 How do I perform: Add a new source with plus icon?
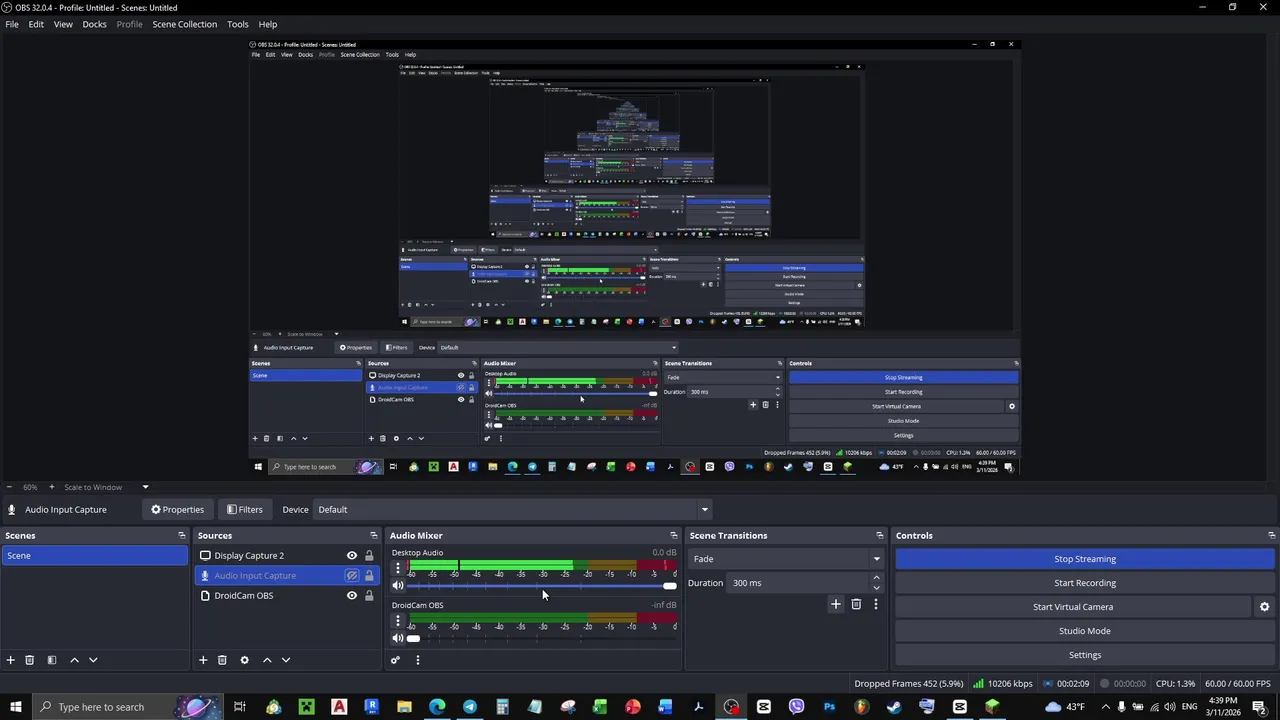203,660
